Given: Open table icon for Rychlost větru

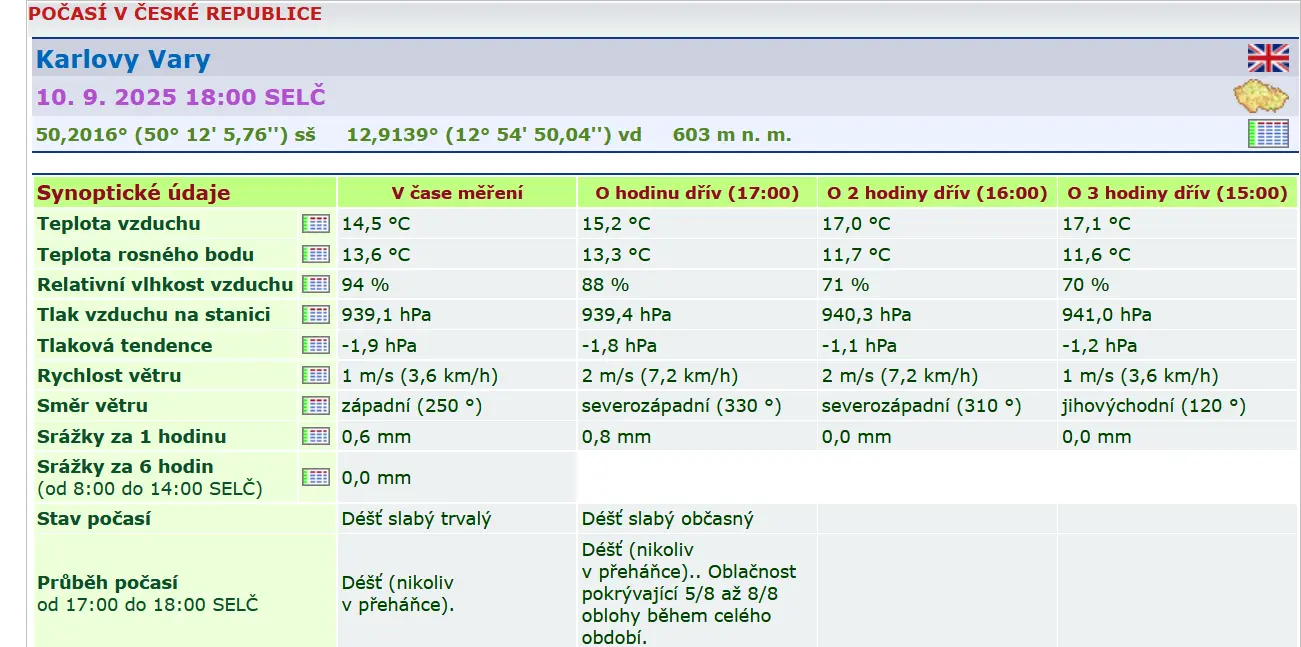Looking at the screenshot, I should pyautogui.click(x=315, y=376).
